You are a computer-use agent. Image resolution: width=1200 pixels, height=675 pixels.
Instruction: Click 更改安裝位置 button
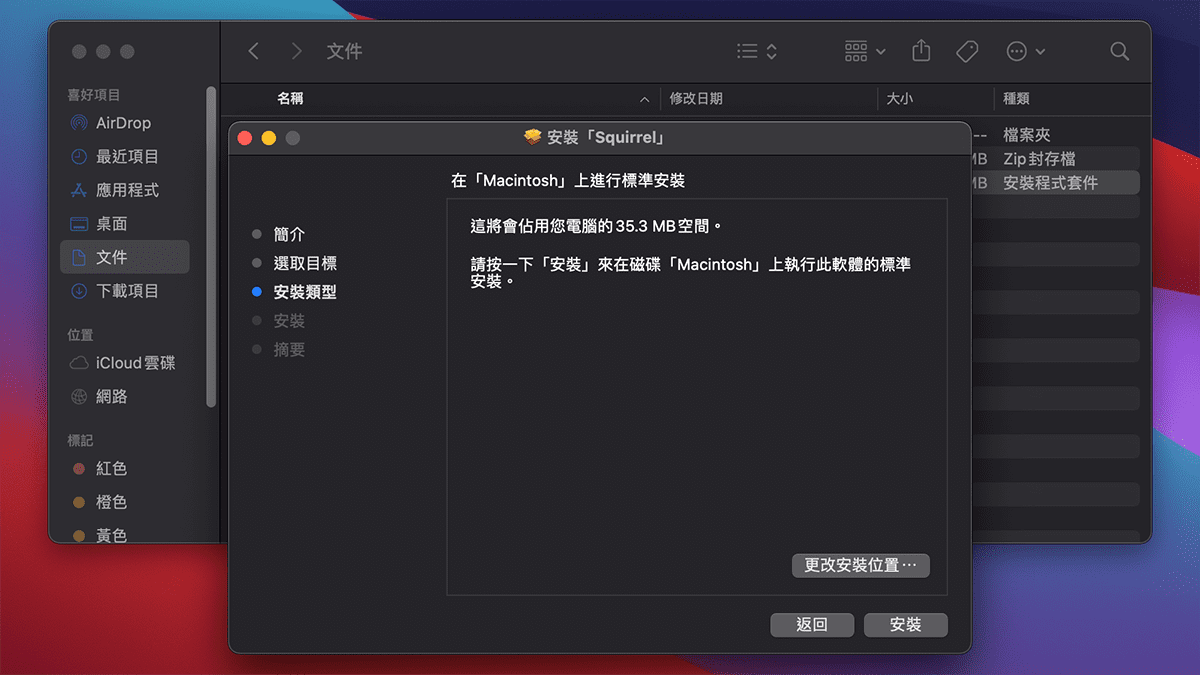pos(860,565)
